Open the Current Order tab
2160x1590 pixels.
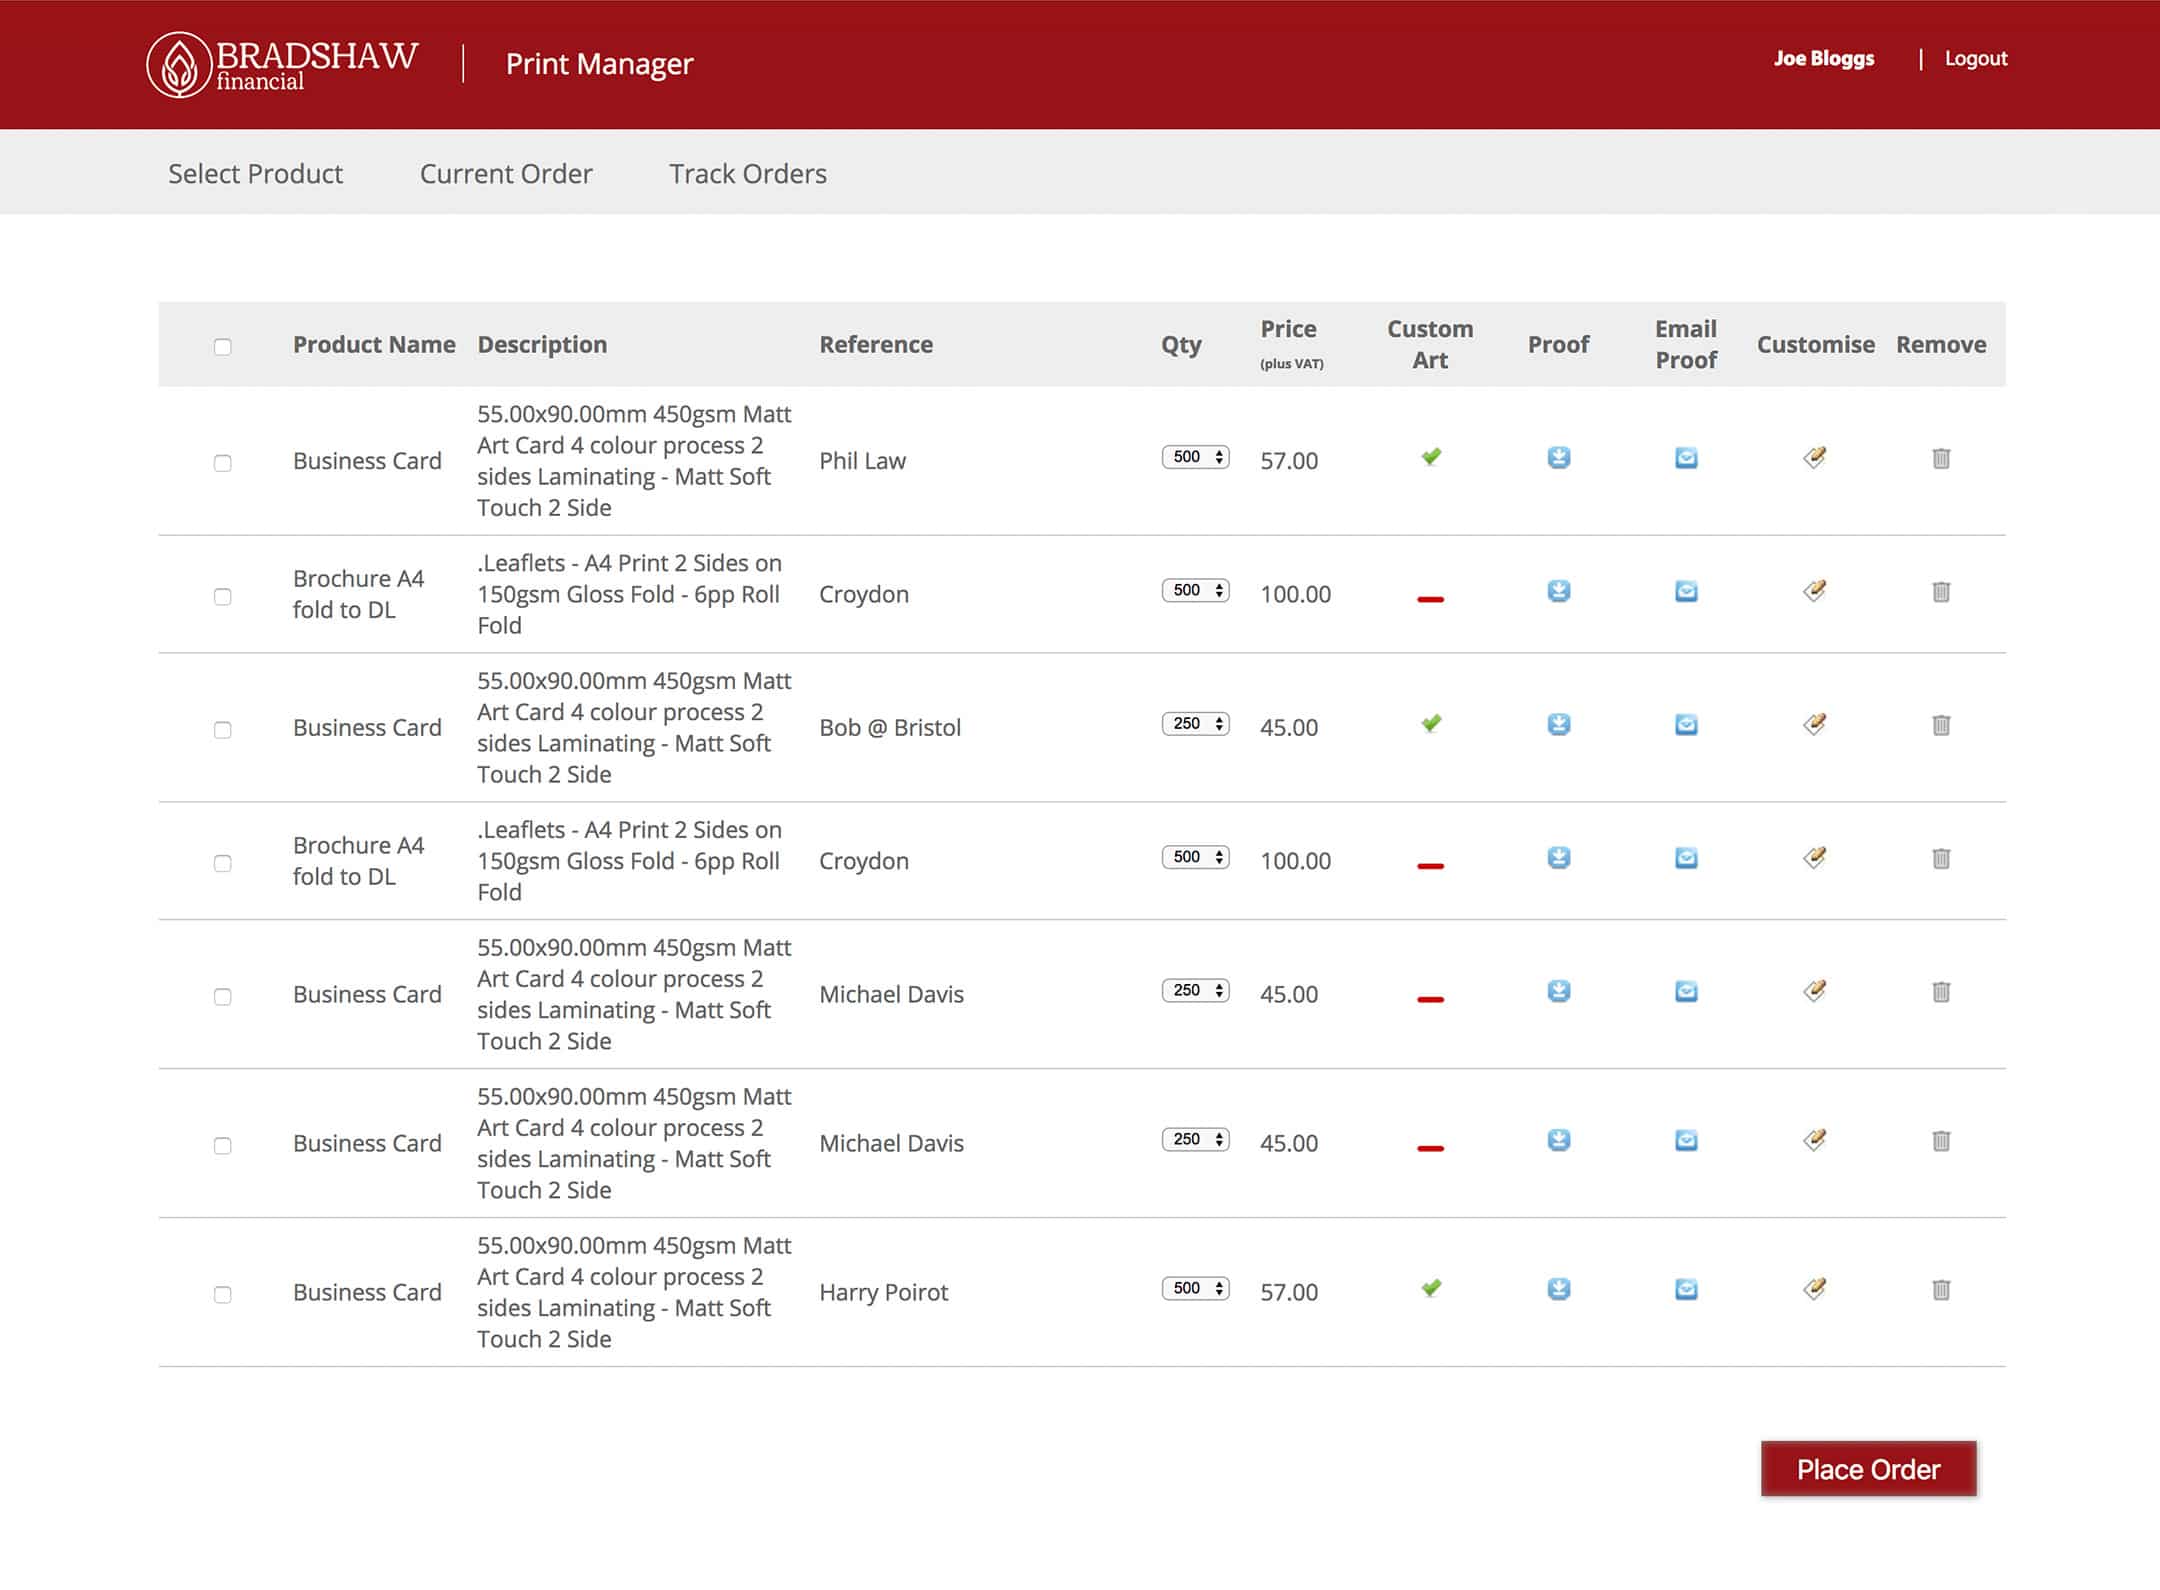(506, 174)
